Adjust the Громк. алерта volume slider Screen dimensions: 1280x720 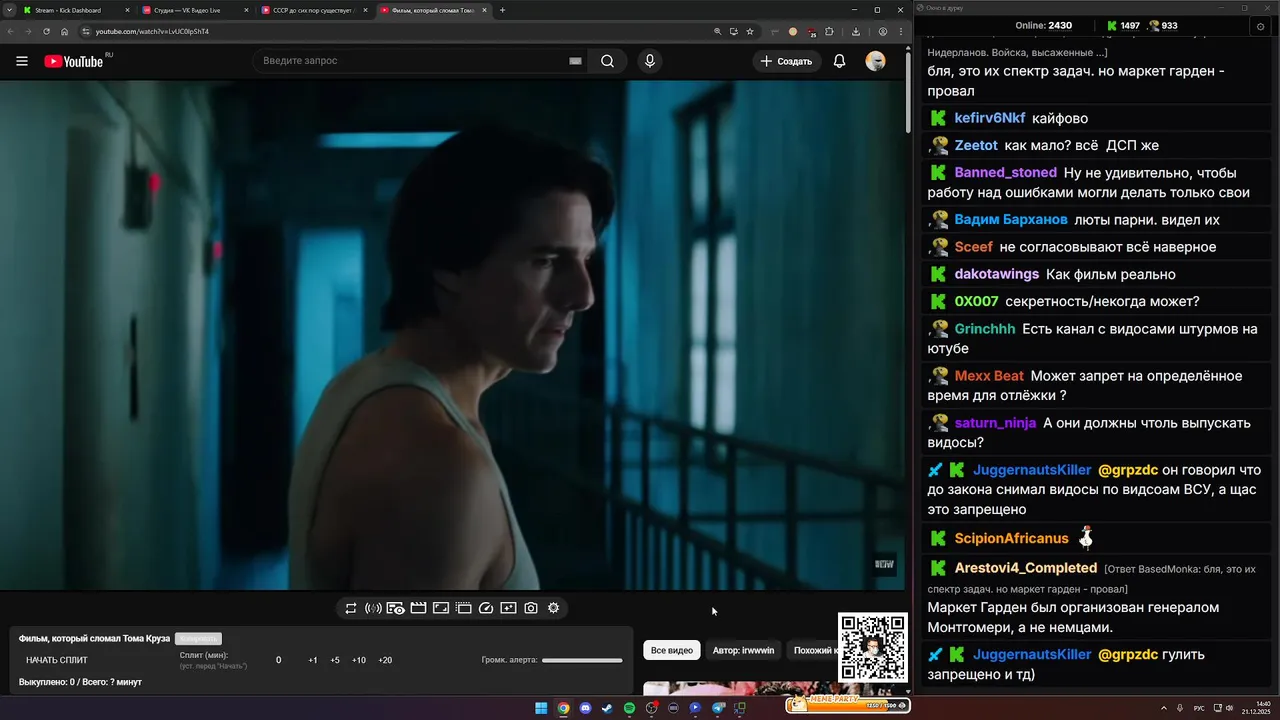click(x=582, y=660)
